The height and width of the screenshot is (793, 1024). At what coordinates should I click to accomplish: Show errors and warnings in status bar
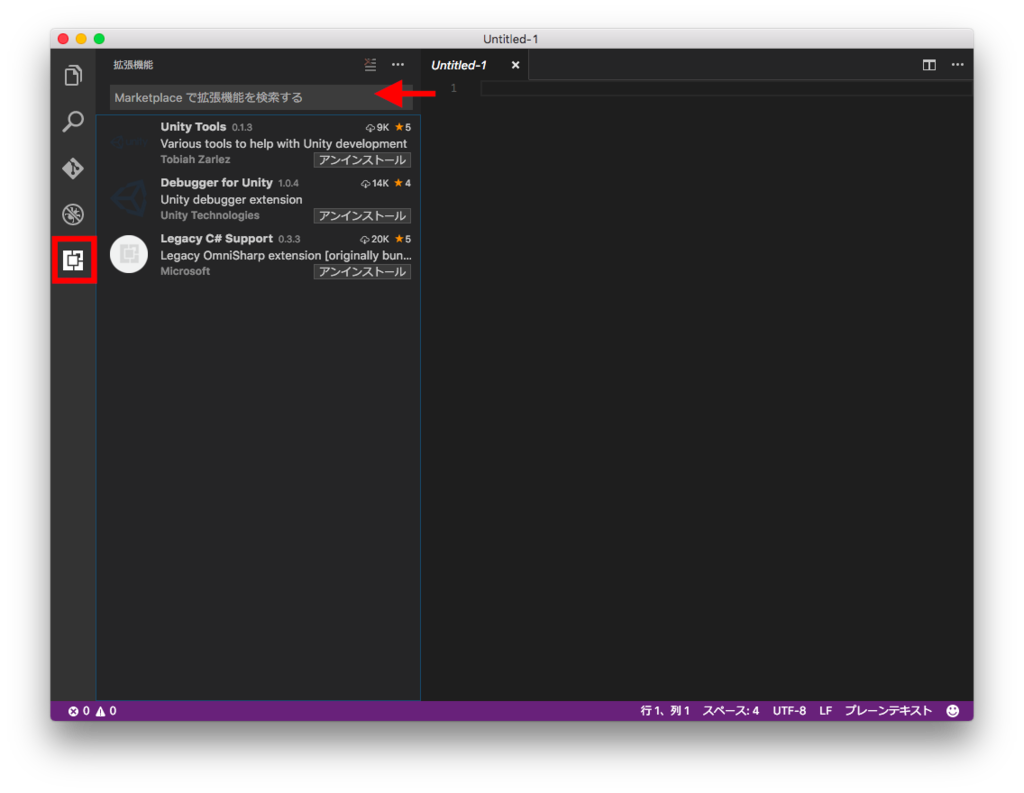(92, 711)
